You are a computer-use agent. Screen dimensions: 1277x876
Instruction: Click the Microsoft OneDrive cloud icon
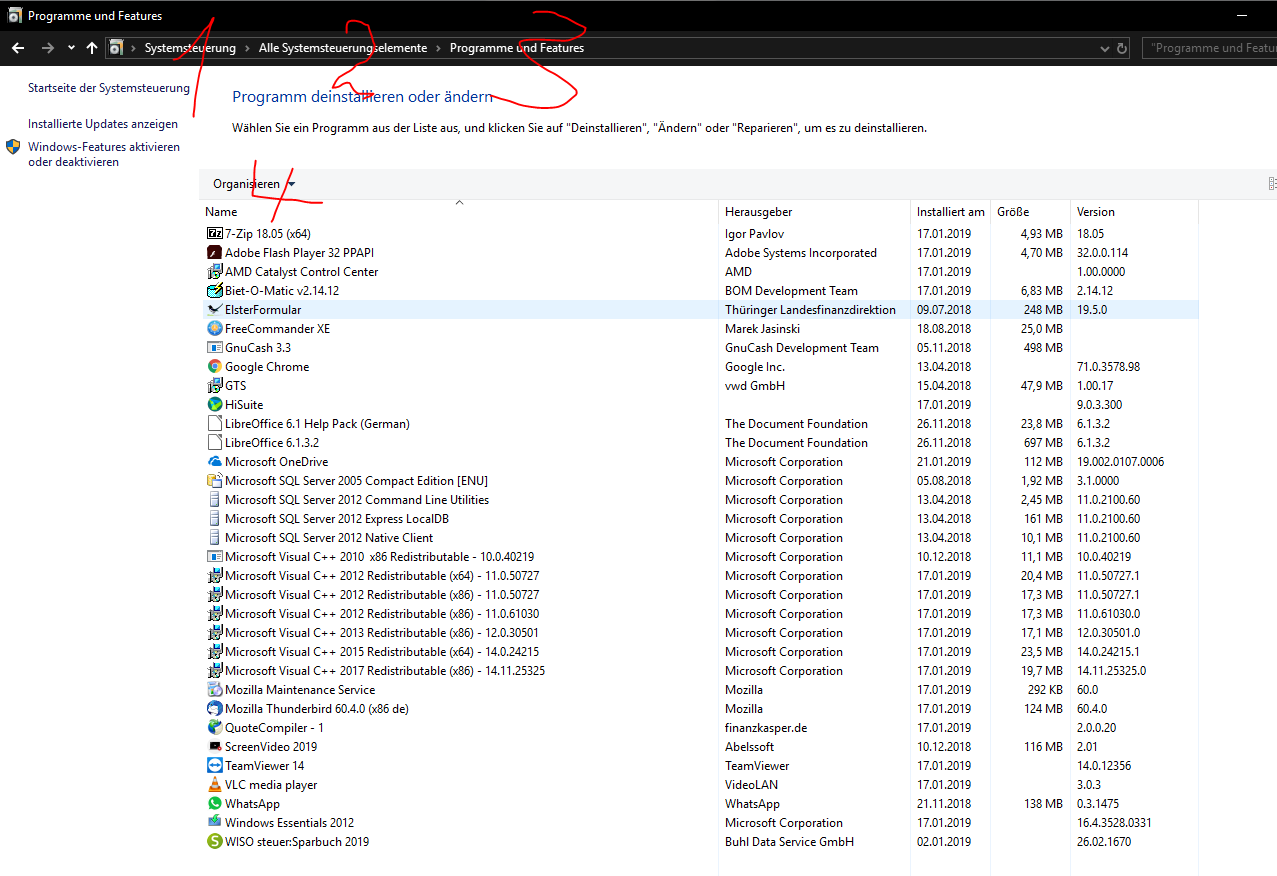coord(214,462)
